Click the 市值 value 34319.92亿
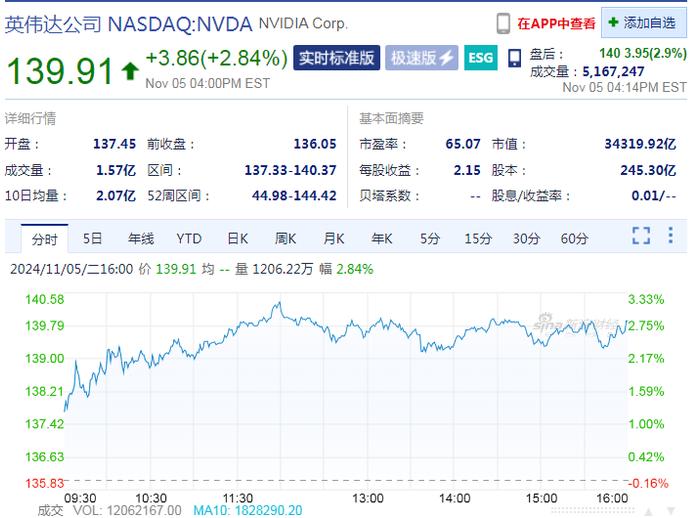The height and width of the screenshot is (518, 700). click(x=641, y=144)
